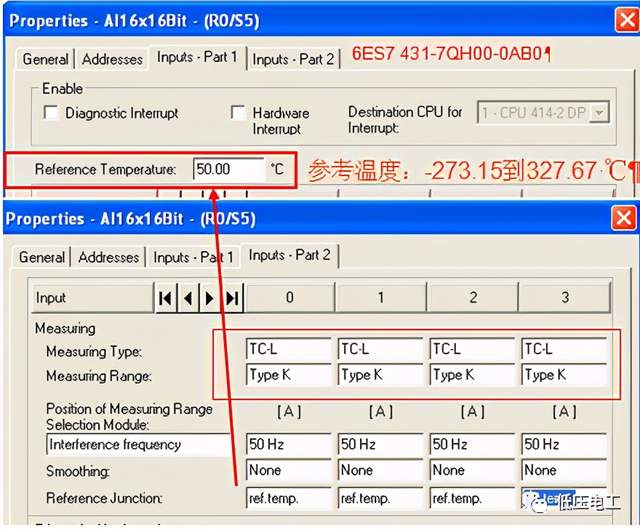Click channel 3 column header button
The width and height of the screenshot is (640, 531).
coord(564,298)
